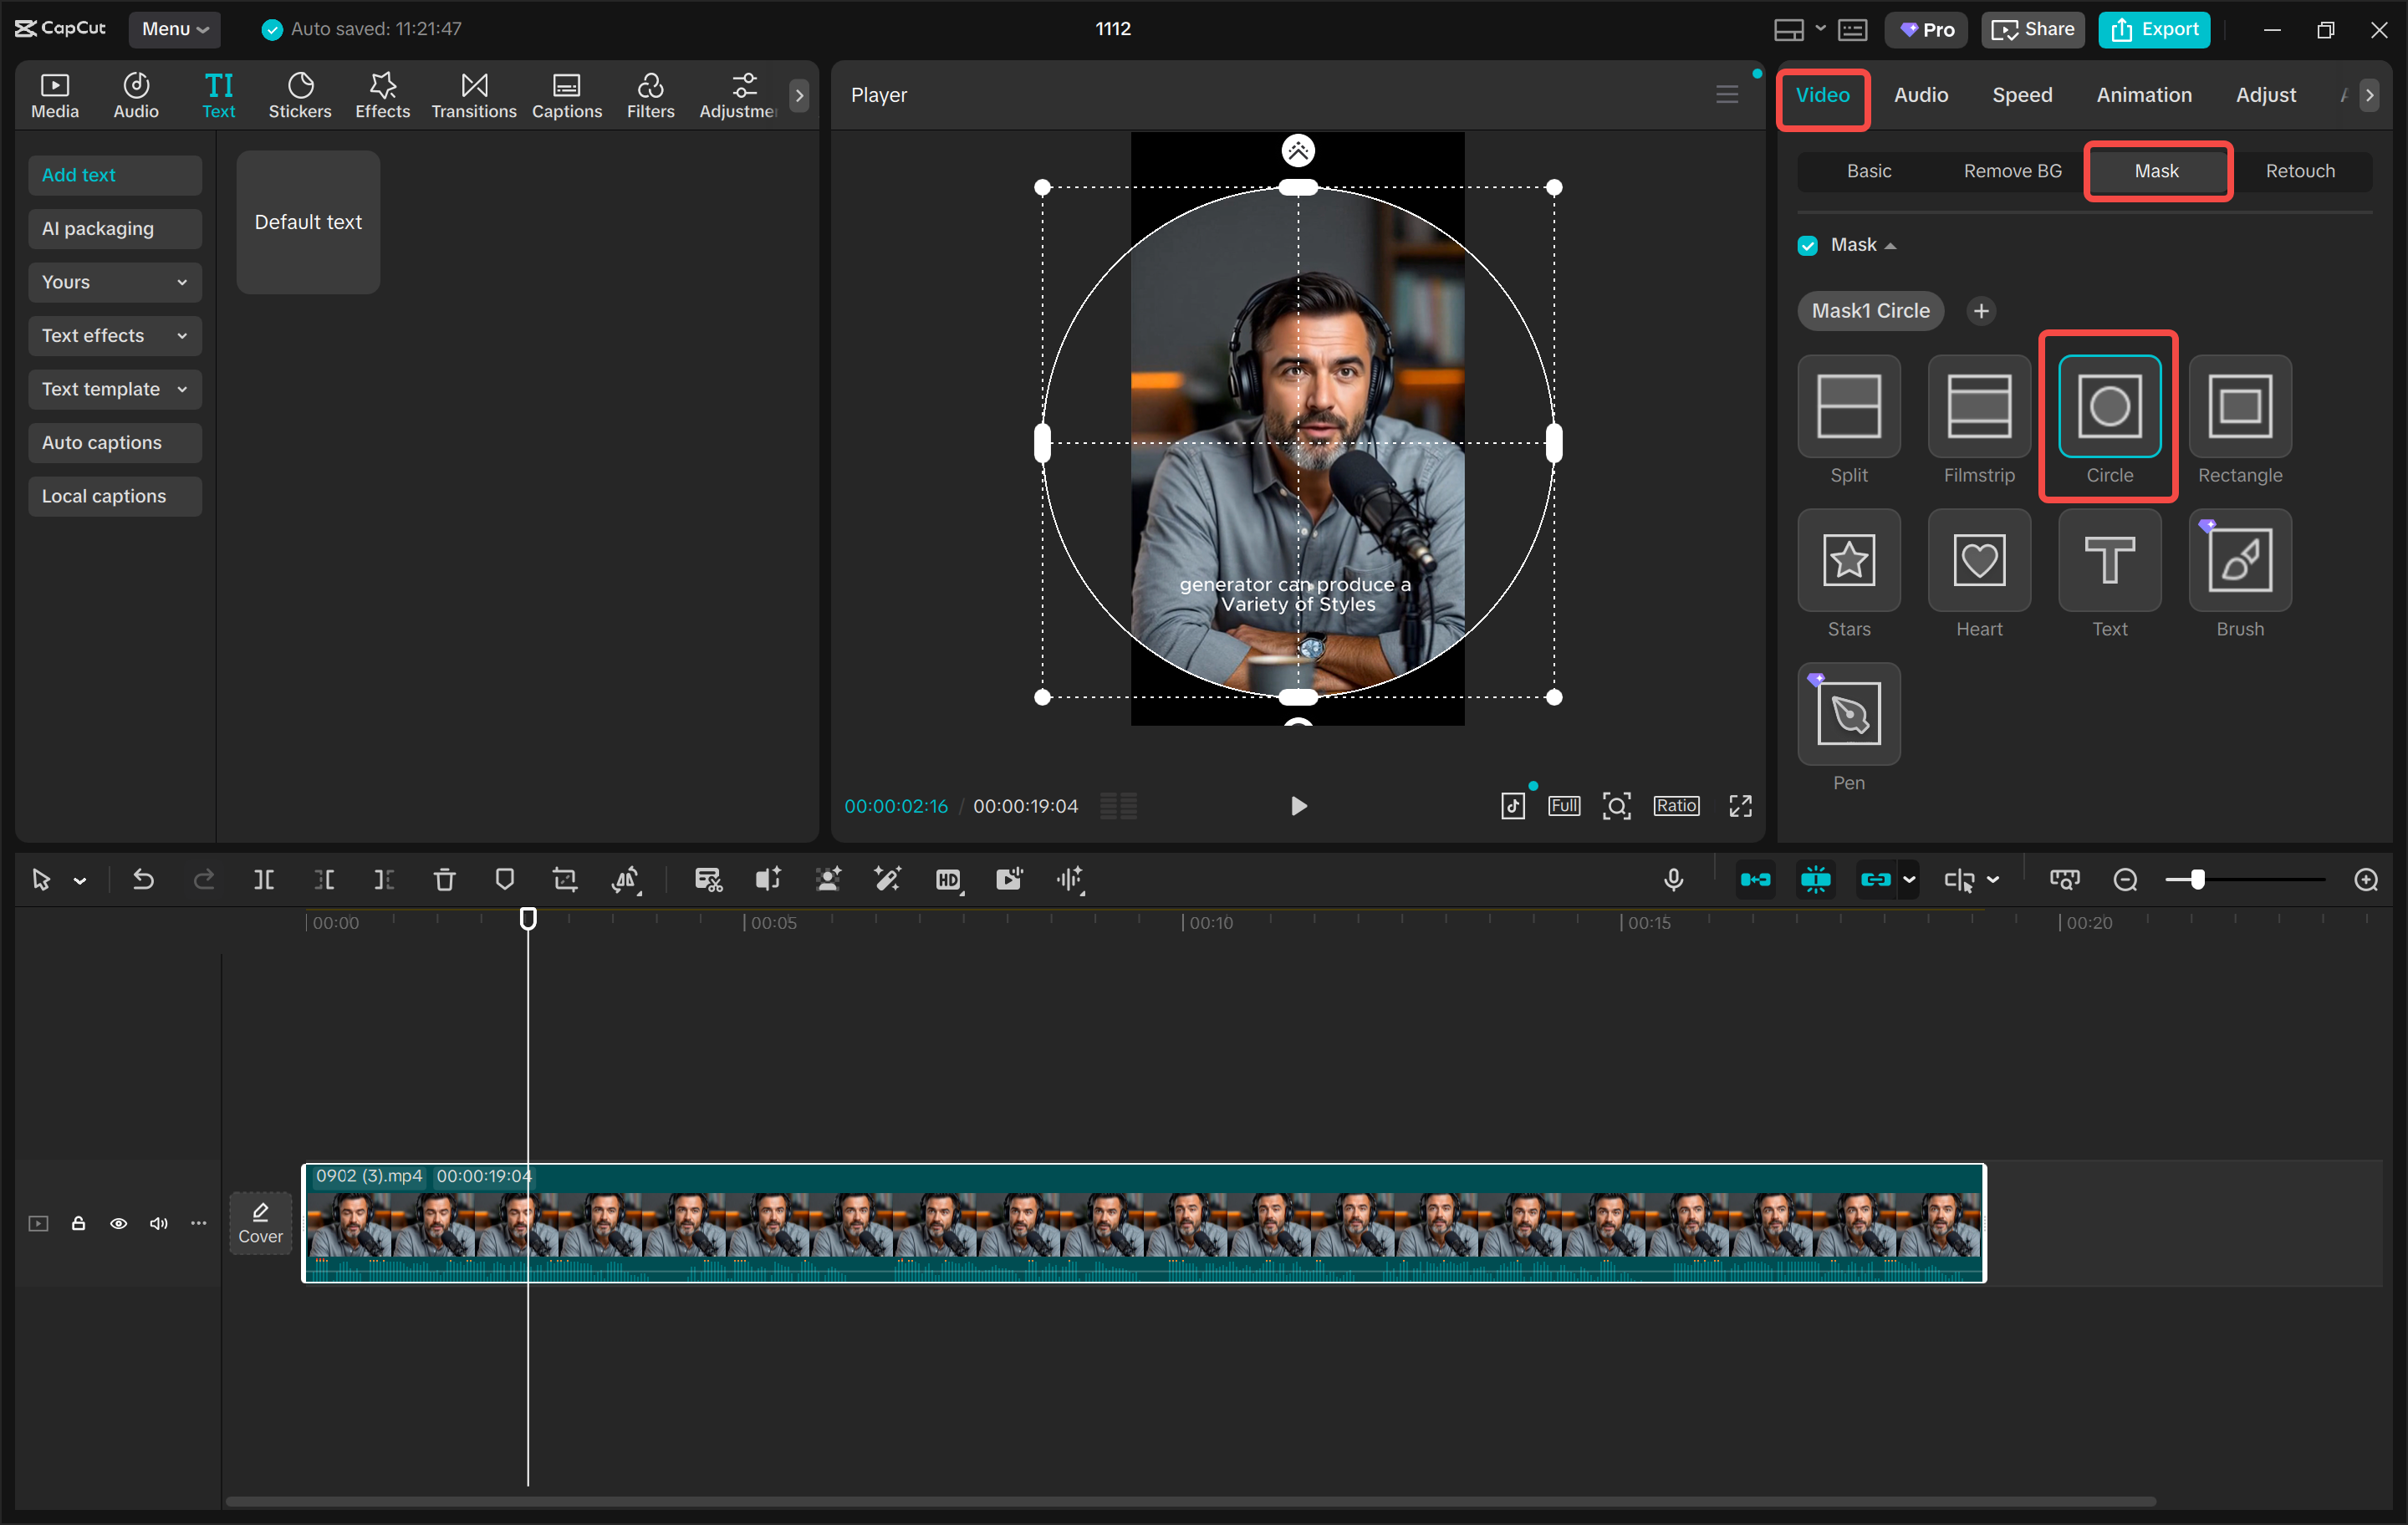Open the Stickers panel

coord(299,95)
